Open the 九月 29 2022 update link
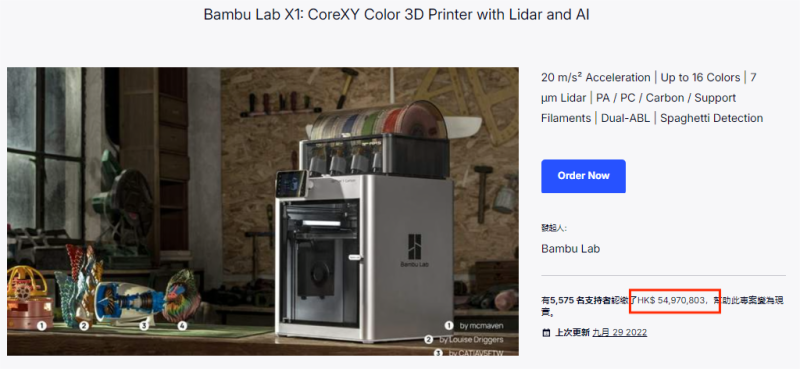This screenshot has height=369, width=800. pyautogui.click(x=619, y=332)
